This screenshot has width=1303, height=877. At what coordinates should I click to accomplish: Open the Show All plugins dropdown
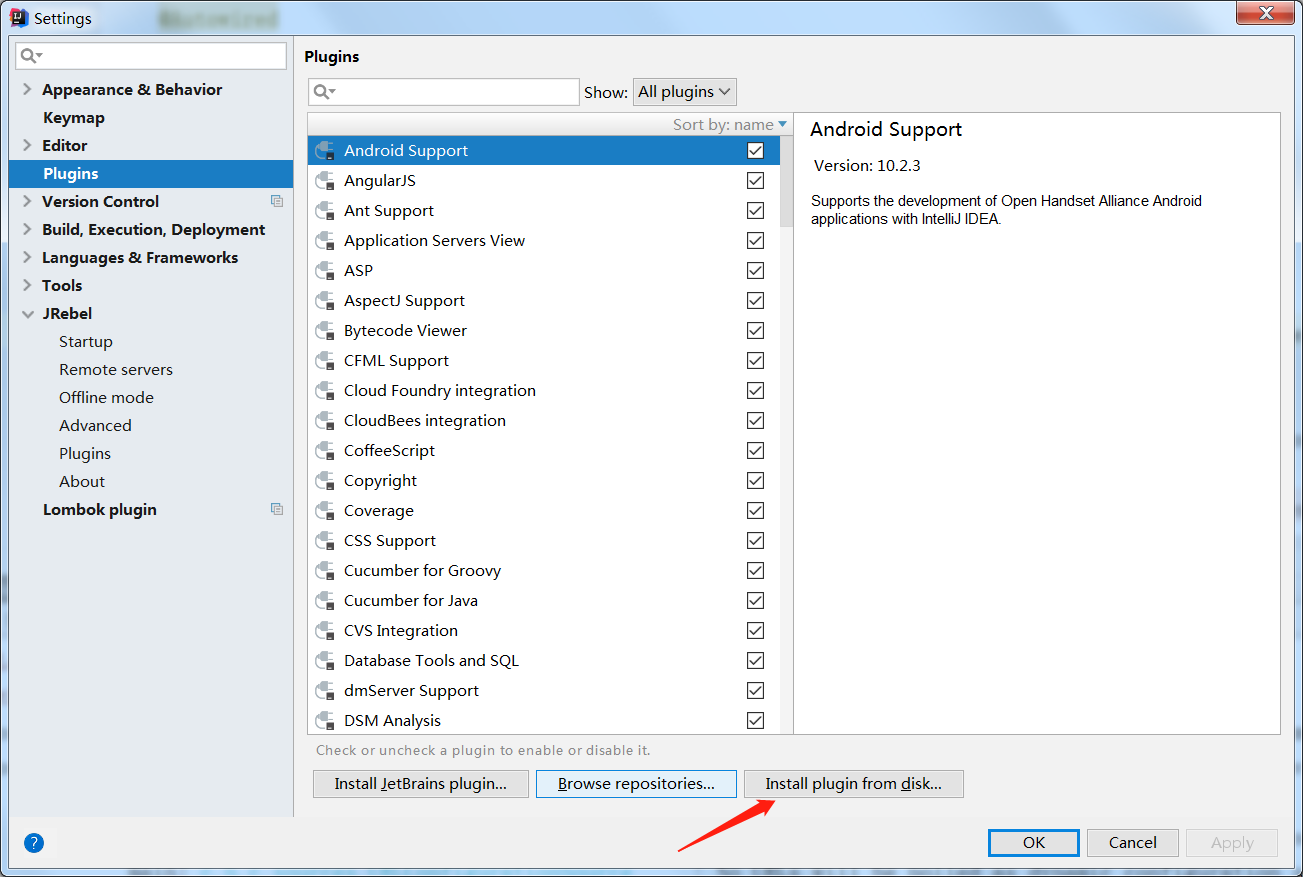coord(685,92)
